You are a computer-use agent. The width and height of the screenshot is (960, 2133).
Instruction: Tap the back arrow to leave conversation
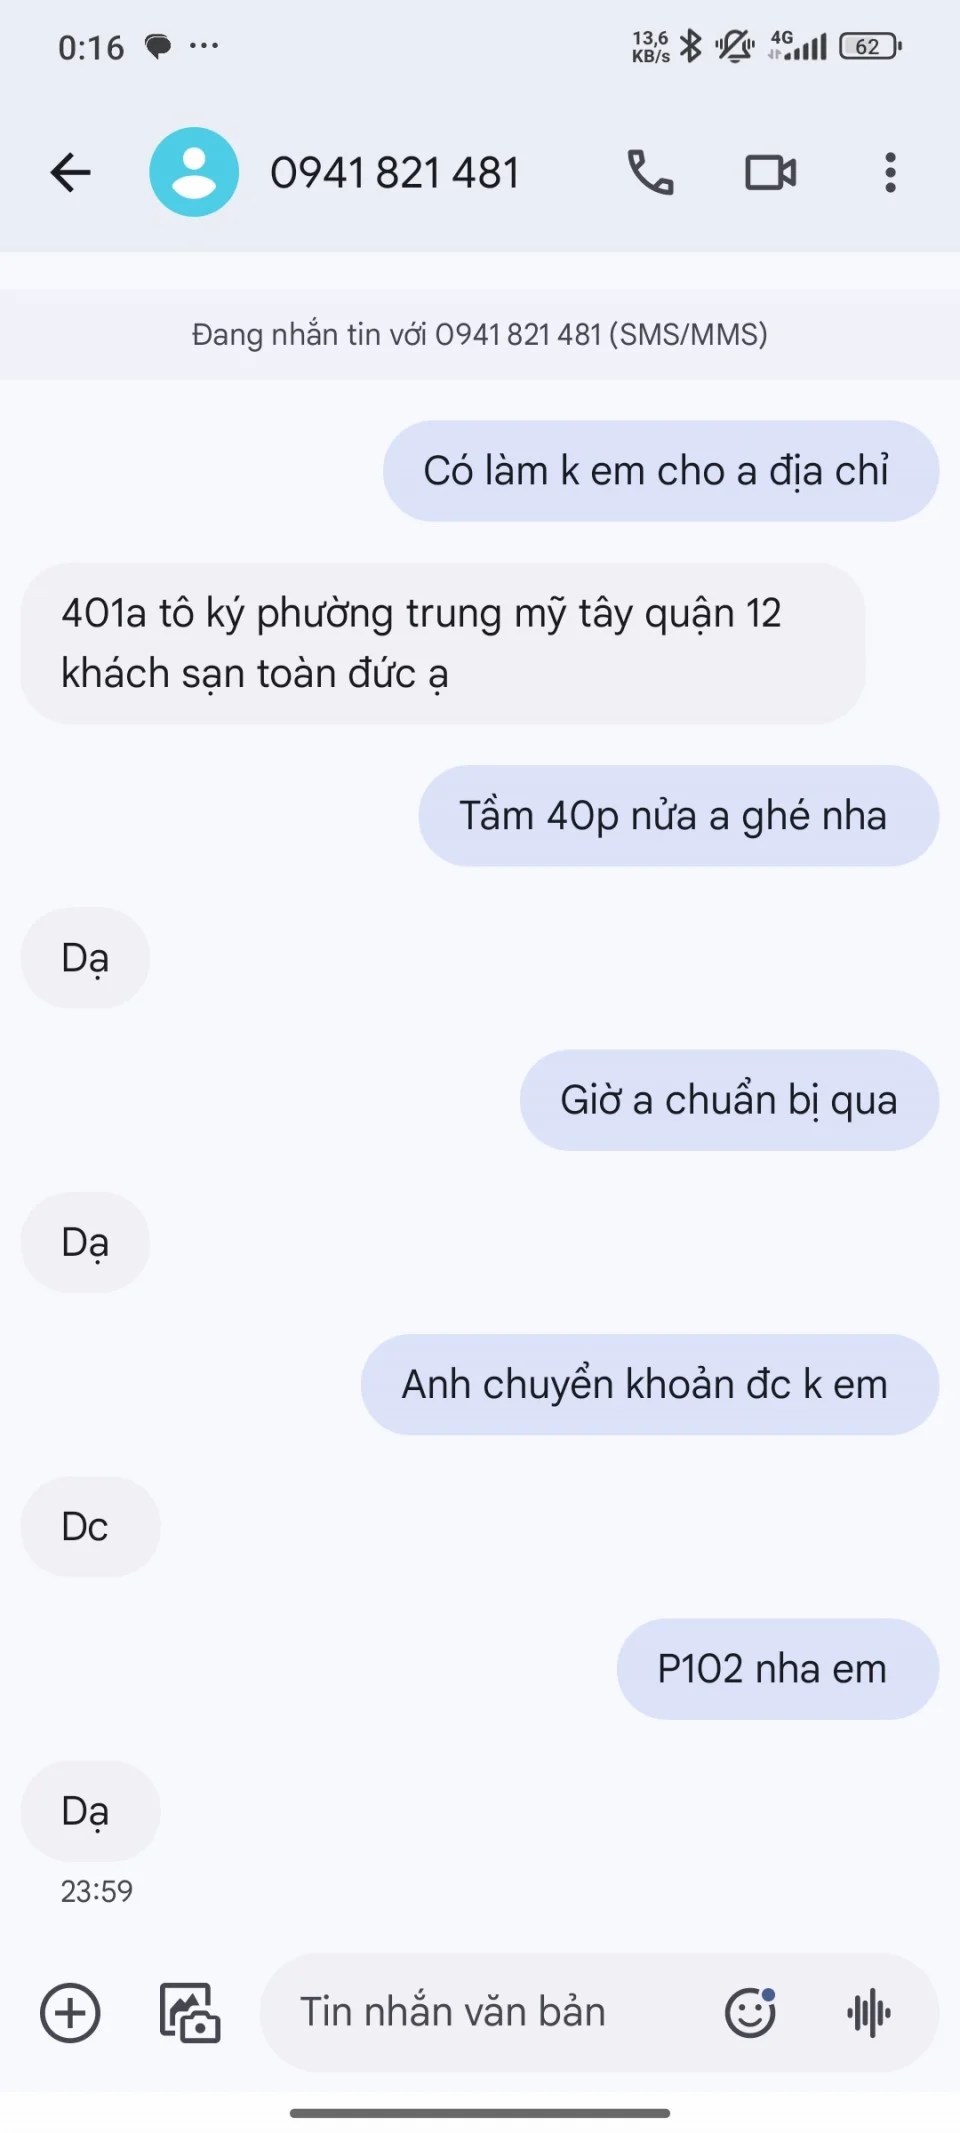[70, 172]
